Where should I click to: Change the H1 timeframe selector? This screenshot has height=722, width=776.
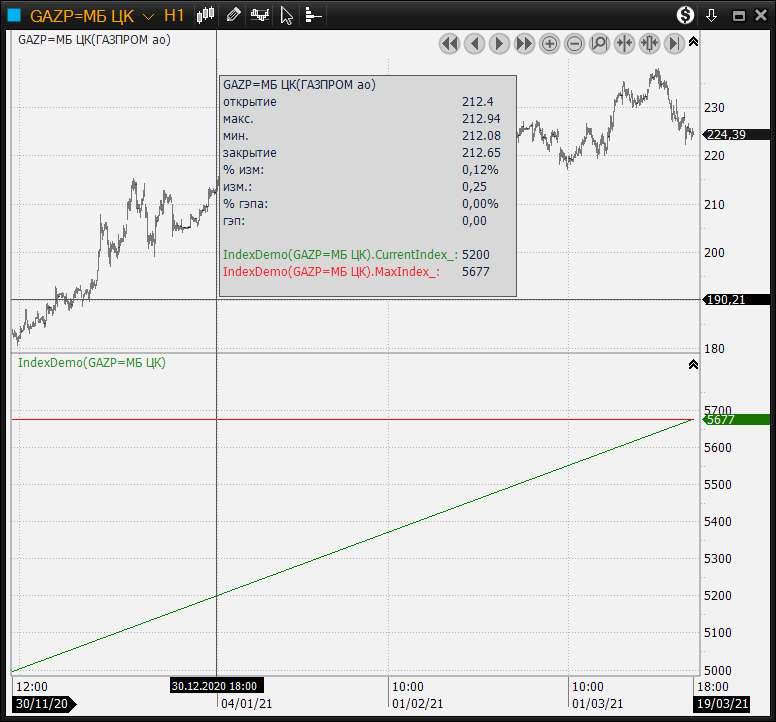[174, 16]
